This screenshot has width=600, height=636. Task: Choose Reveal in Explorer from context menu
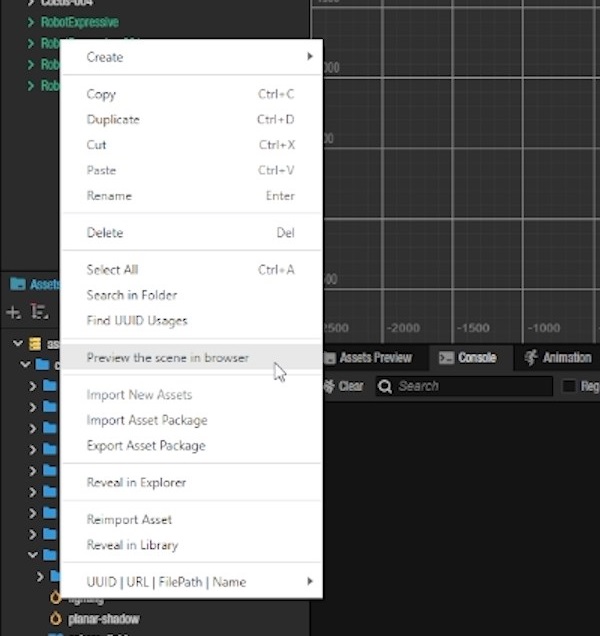(136, 483)
